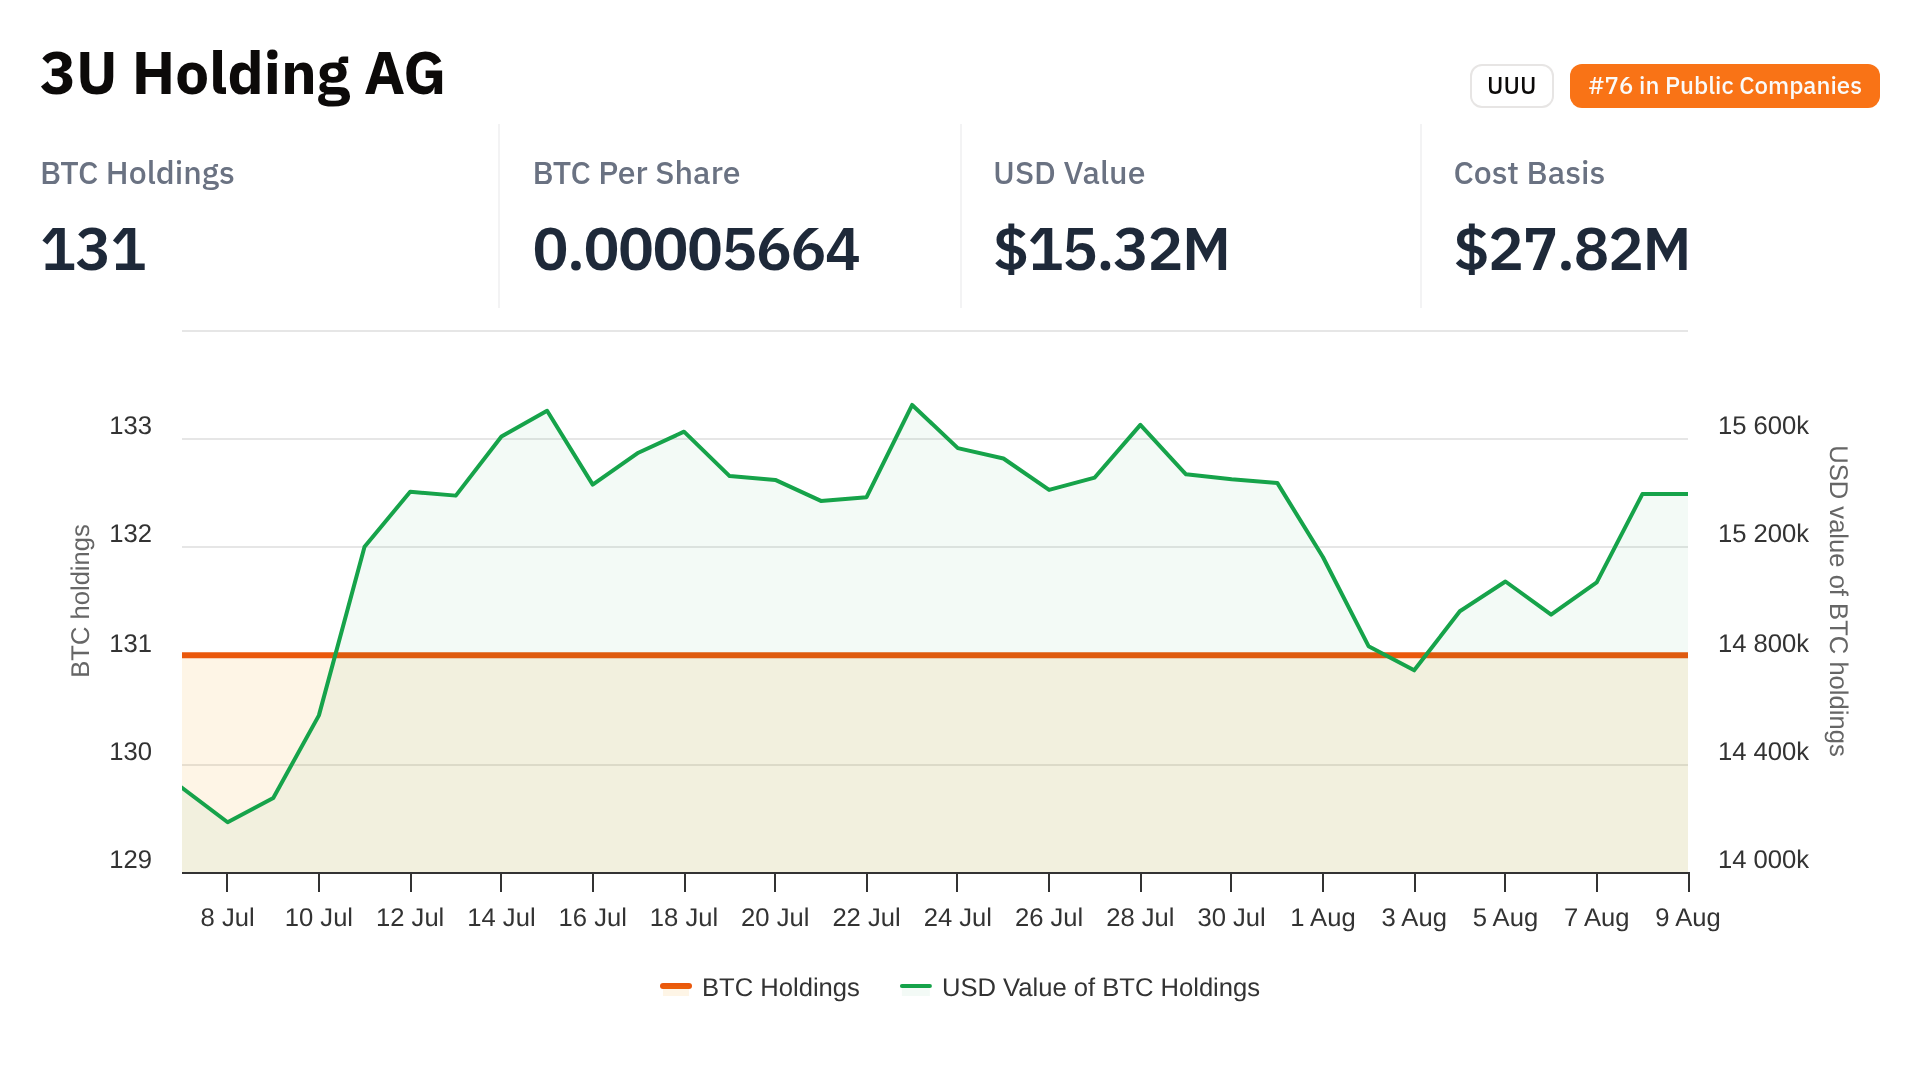Click the BTC Per Share label
The width and height of the screenshot is (1920, 1080).
tap(636, 173)
